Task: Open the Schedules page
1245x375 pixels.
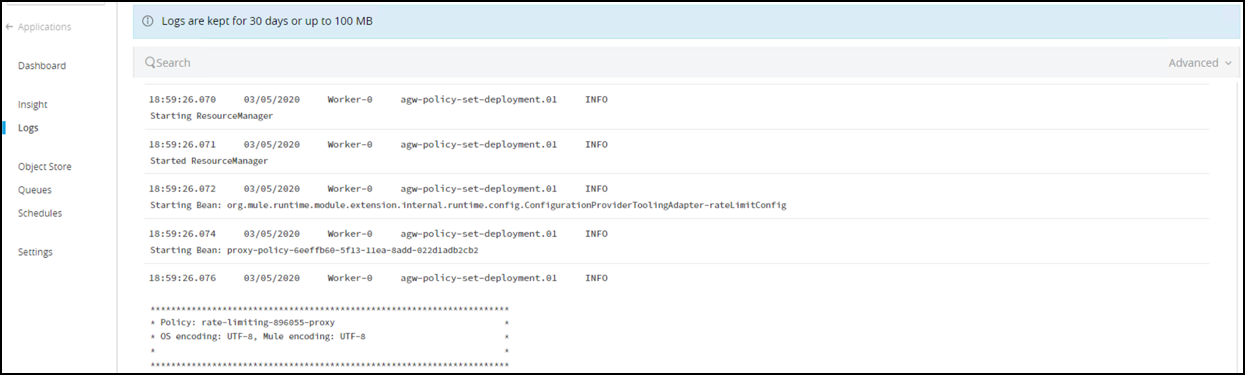Action: [40, 213]
